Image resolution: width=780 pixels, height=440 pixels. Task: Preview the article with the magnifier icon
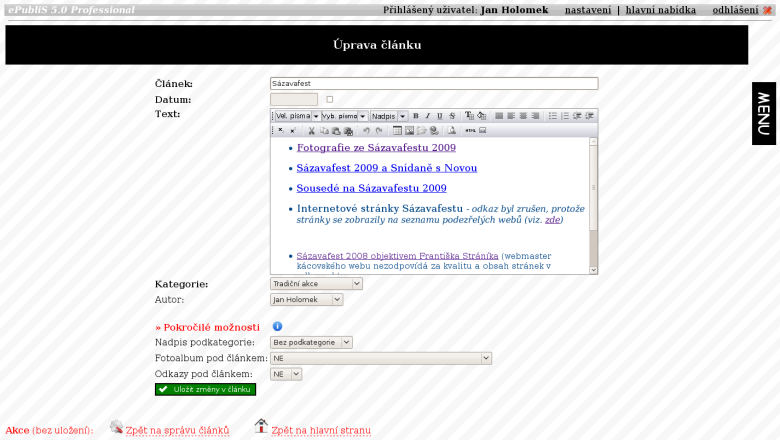(x=452, y=130)
